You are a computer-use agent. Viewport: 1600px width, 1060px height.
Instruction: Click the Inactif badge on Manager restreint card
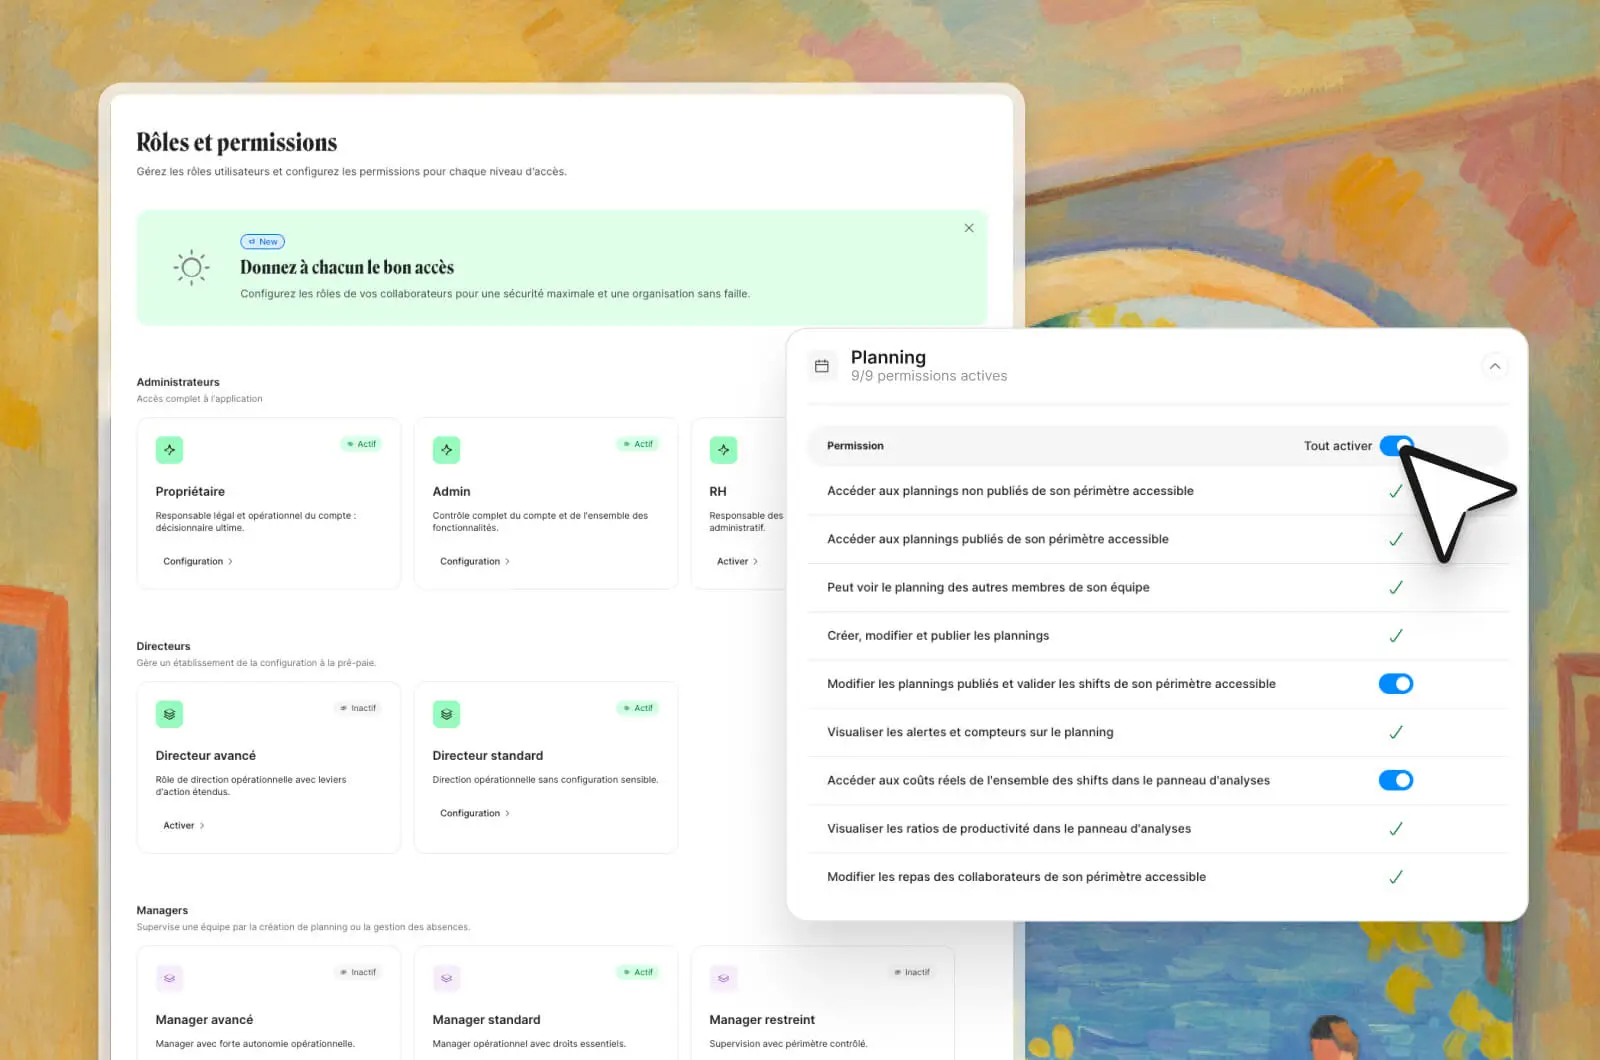(912, 972)
